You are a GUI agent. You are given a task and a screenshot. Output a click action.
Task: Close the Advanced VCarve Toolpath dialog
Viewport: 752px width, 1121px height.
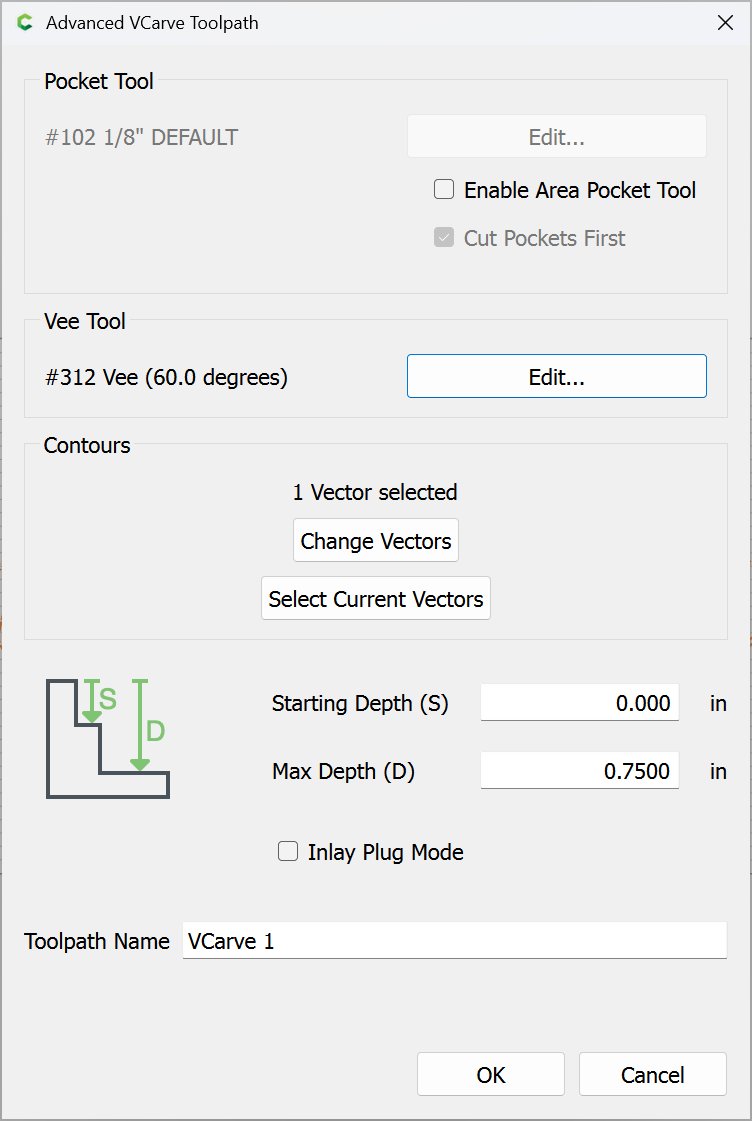725,23
